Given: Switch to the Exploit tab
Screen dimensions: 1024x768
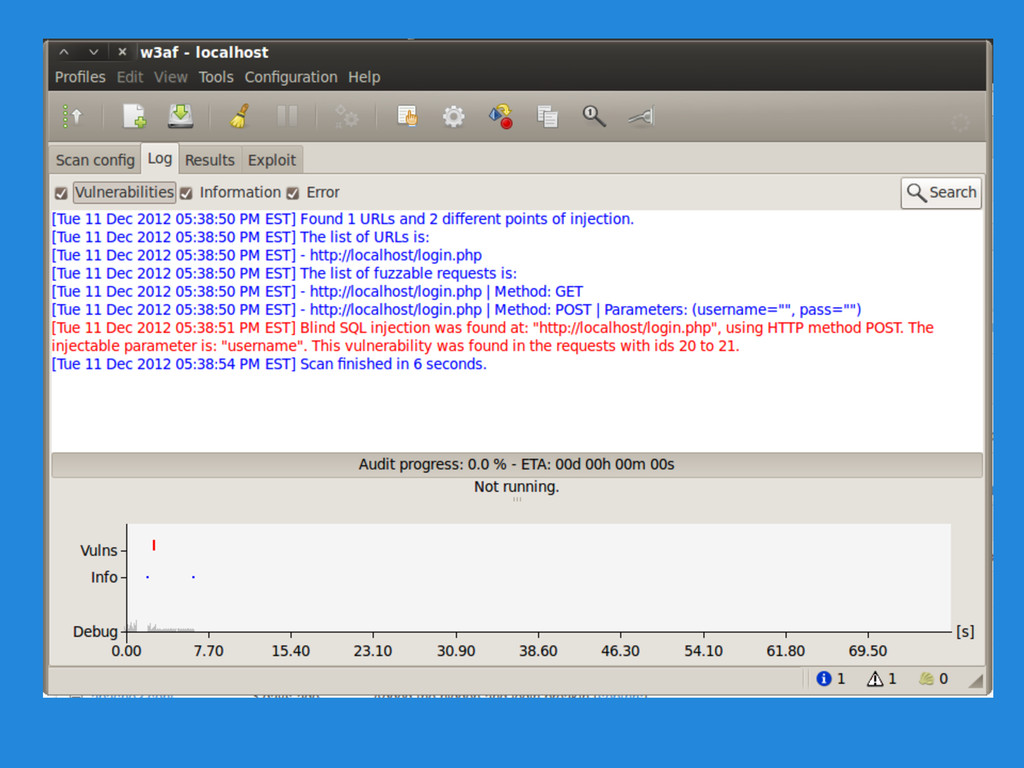Looking at the screenshot, I should (x=272, y=160).
